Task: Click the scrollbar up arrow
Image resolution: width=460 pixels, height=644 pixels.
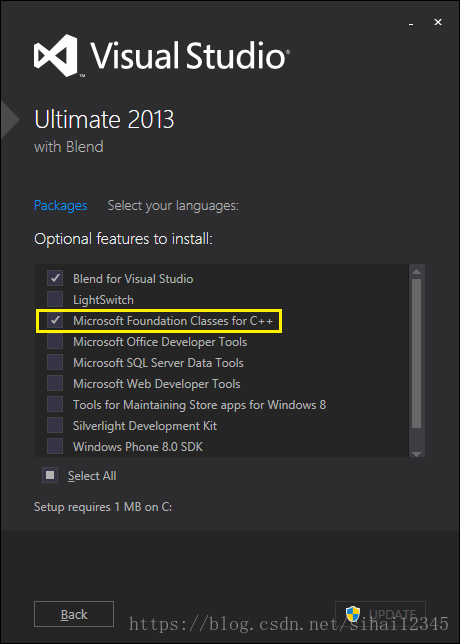Action: point(416,271)
